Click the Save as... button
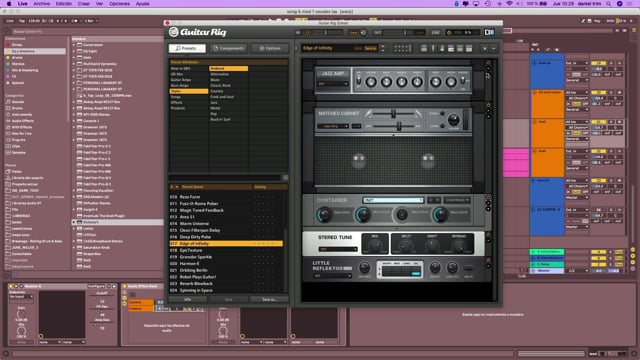This screenshot has height=360, width=640. [269, 299]
